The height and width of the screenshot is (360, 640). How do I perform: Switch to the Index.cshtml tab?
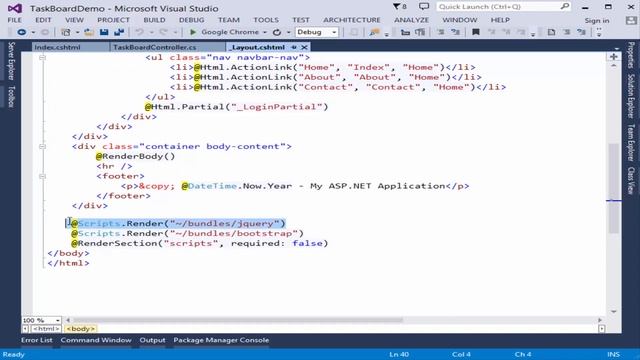(58, 47)
